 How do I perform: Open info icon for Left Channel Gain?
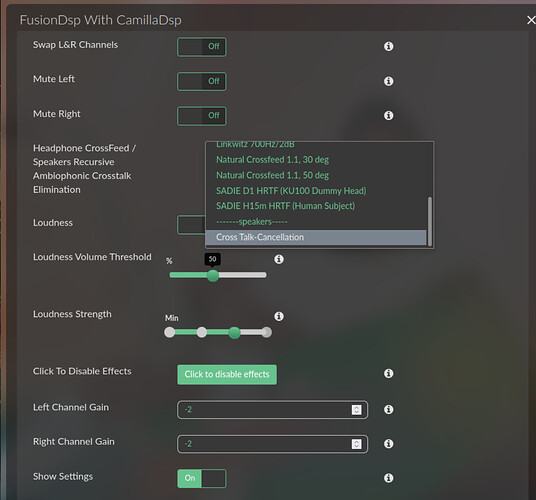[388, 409]
